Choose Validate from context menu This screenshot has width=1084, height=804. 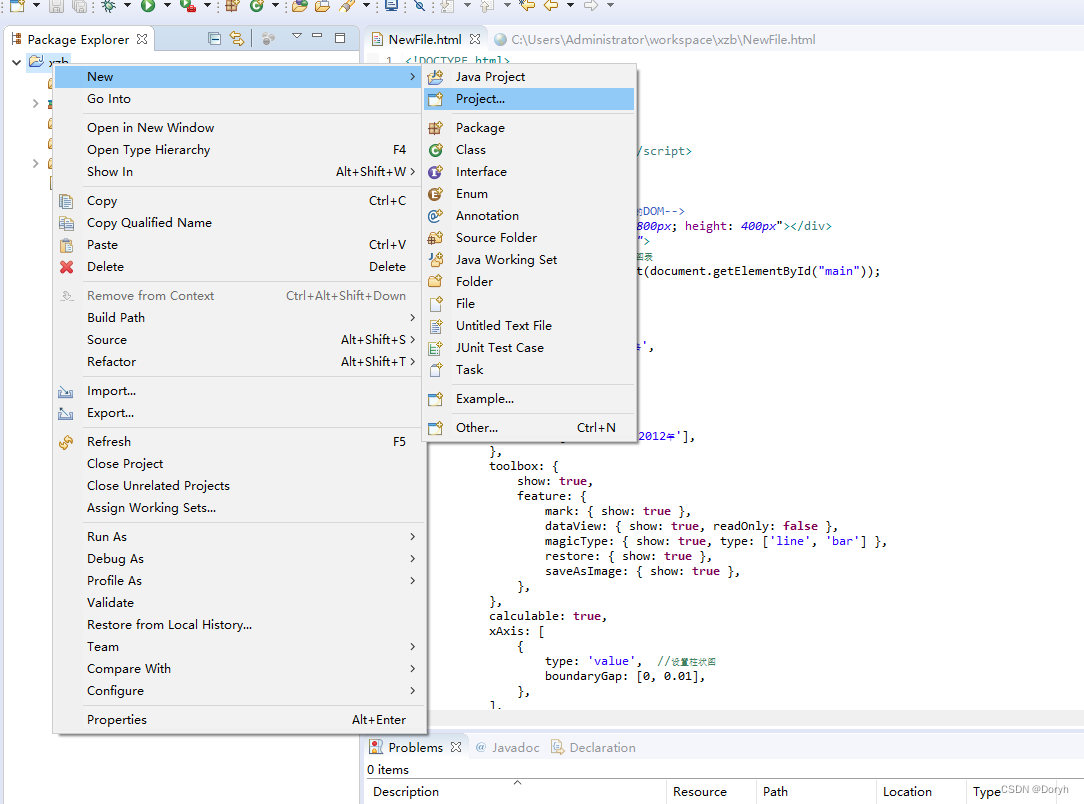click(240, 603)
